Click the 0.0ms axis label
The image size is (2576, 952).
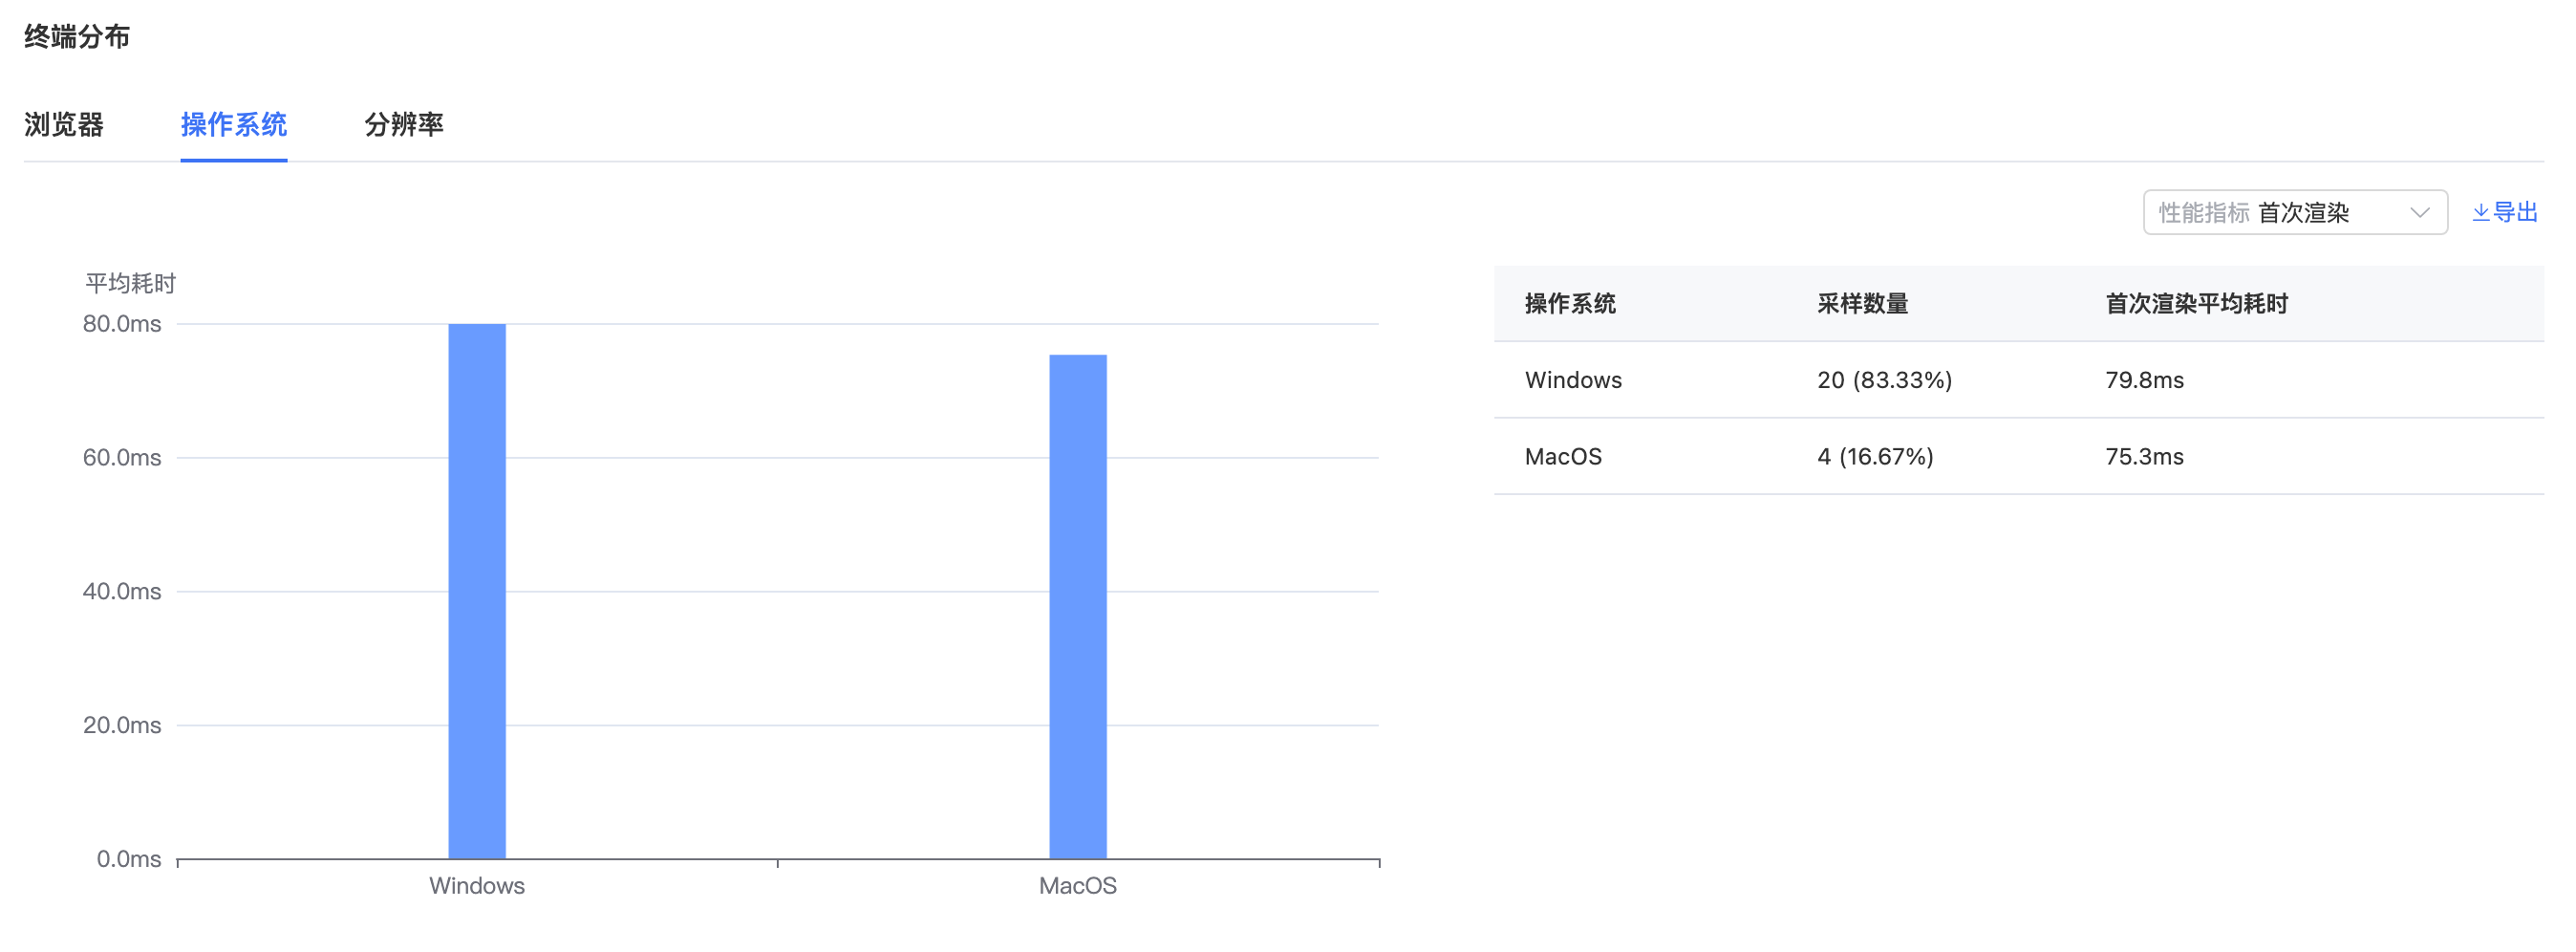click(x=129, y=859)
